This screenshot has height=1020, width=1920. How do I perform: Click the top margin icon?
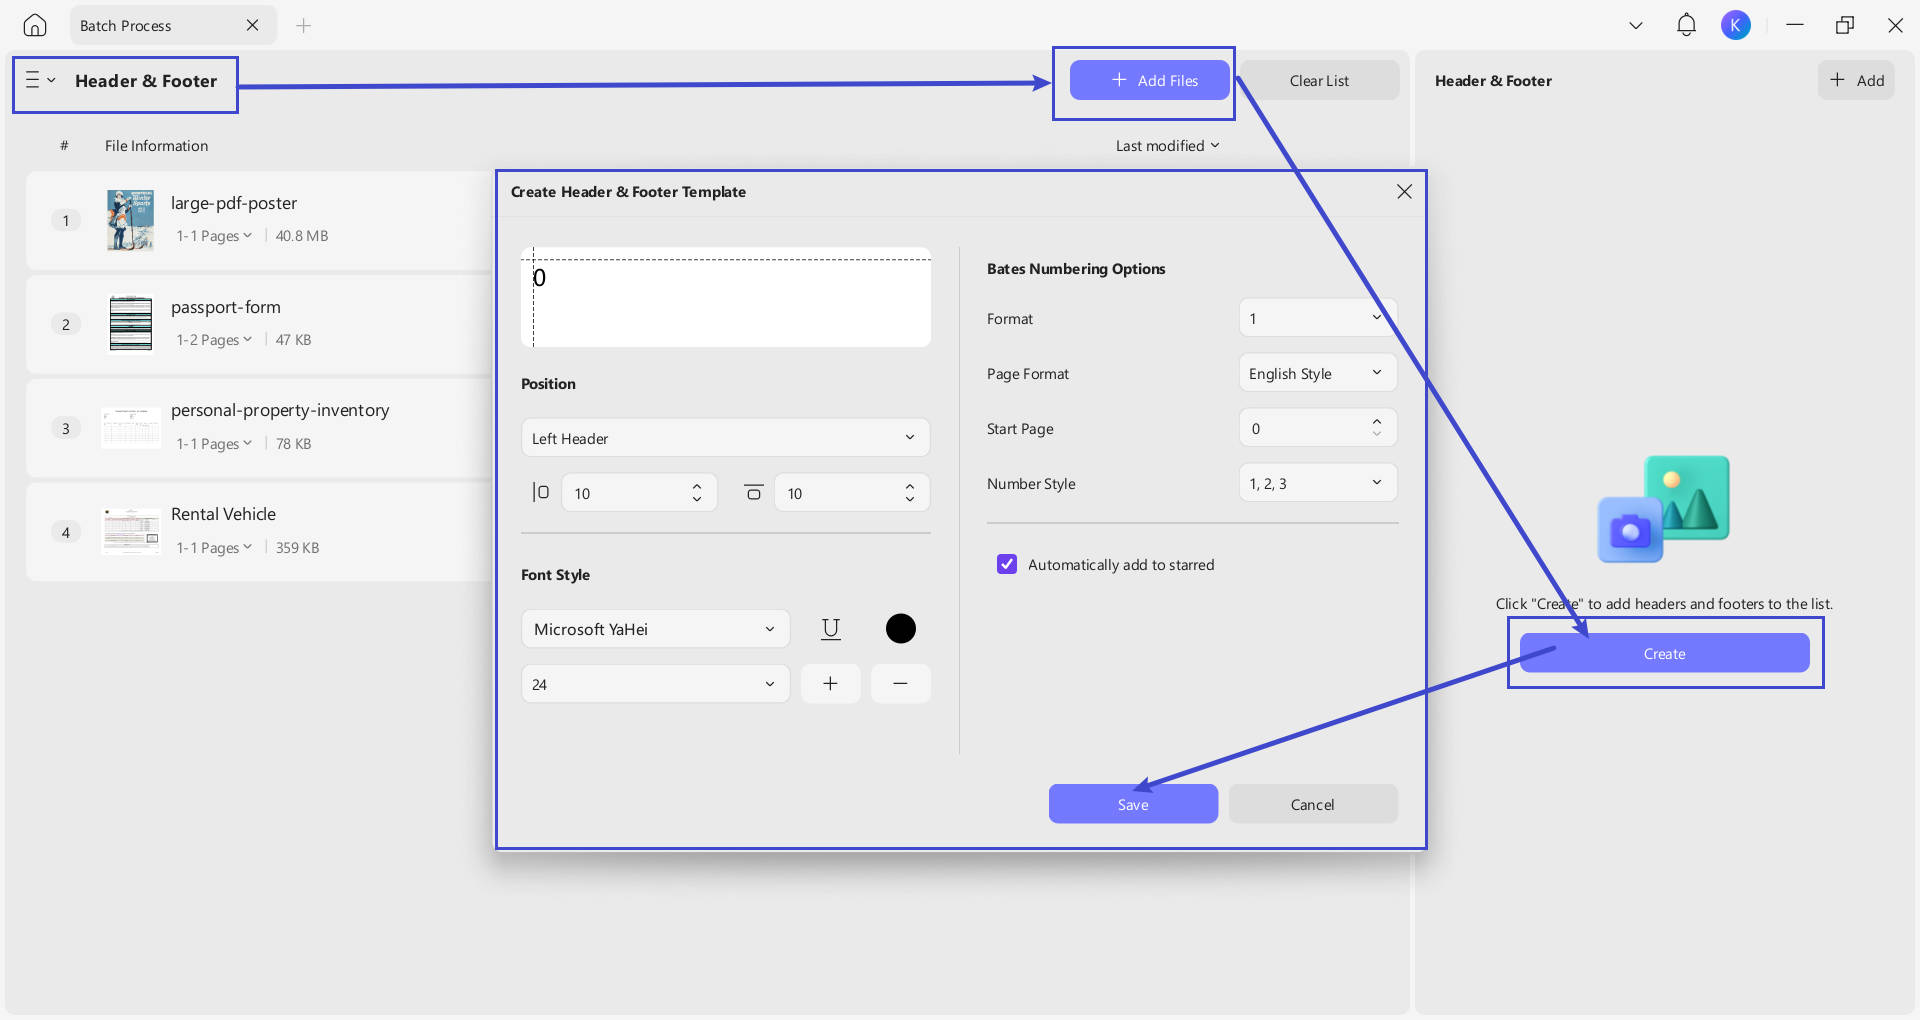[753, 492]
